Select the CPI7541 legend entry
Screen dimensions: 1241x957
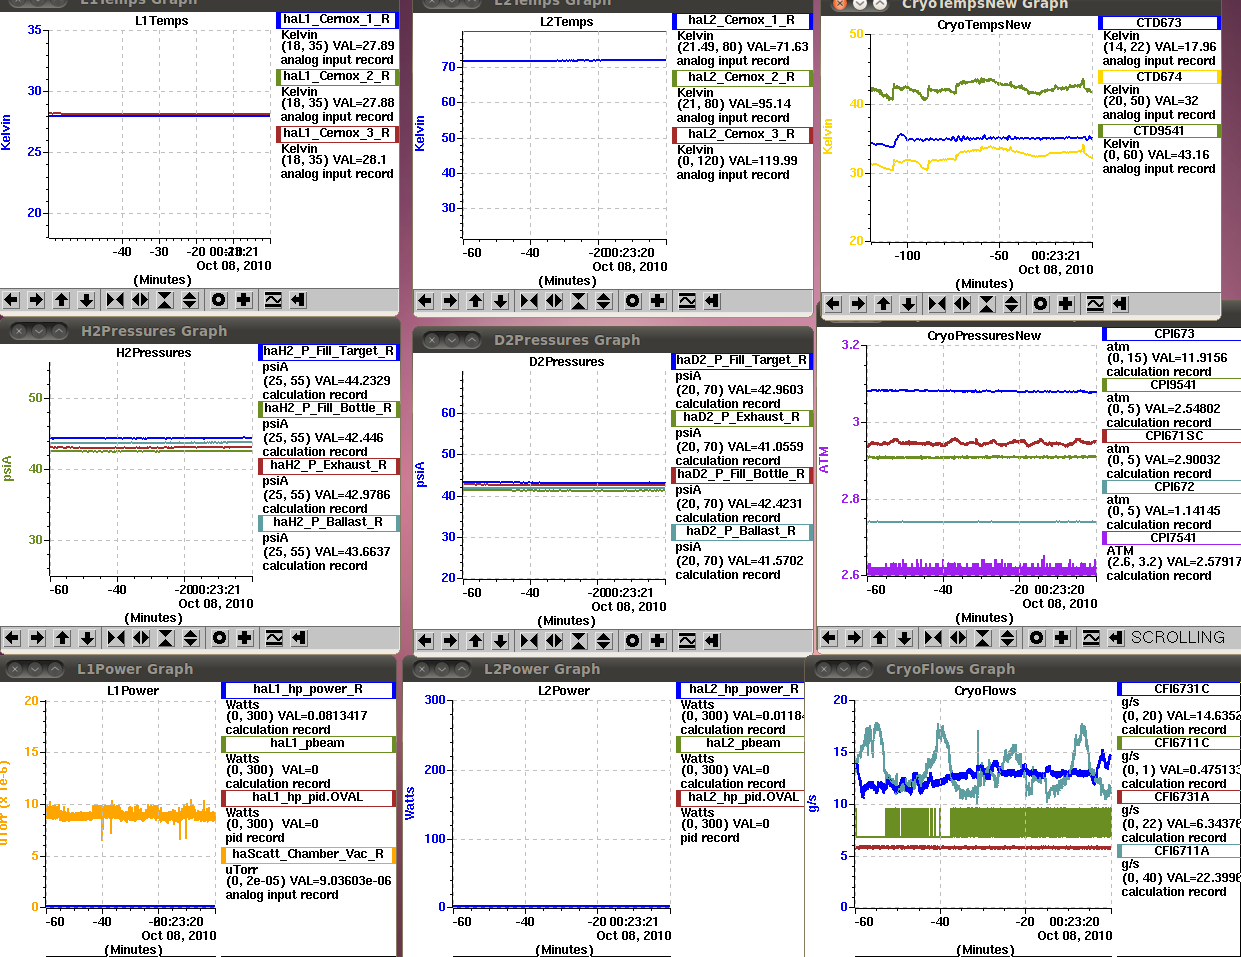(x=1172, y=538)
